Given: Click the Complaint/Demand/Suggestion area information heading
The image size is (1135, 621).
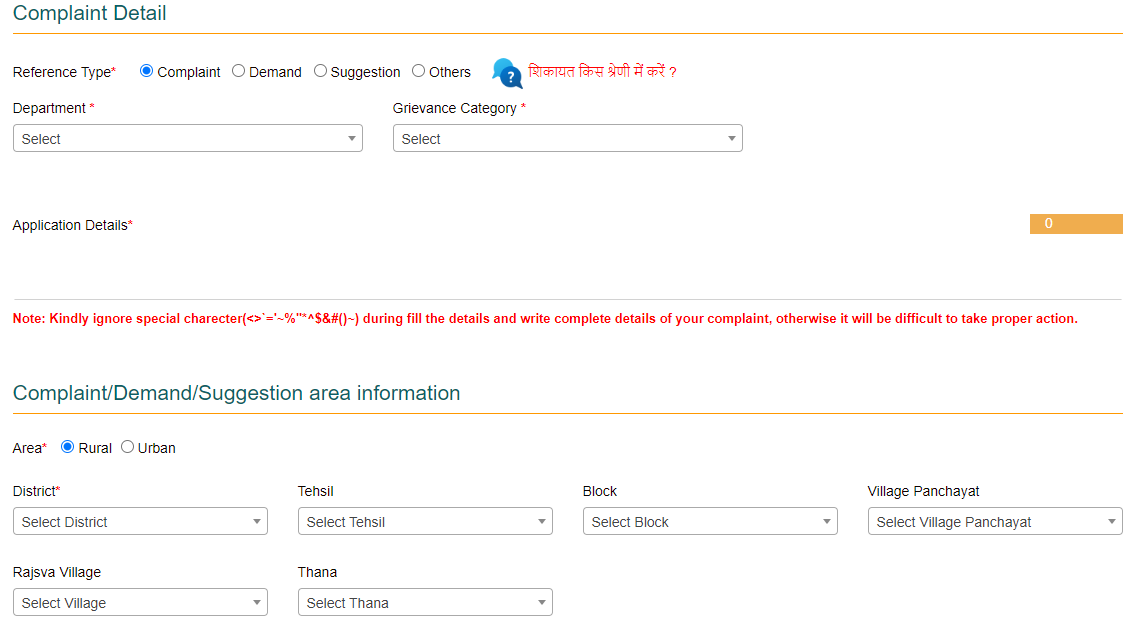Looking at the screenshot, I should pos(236,393).
